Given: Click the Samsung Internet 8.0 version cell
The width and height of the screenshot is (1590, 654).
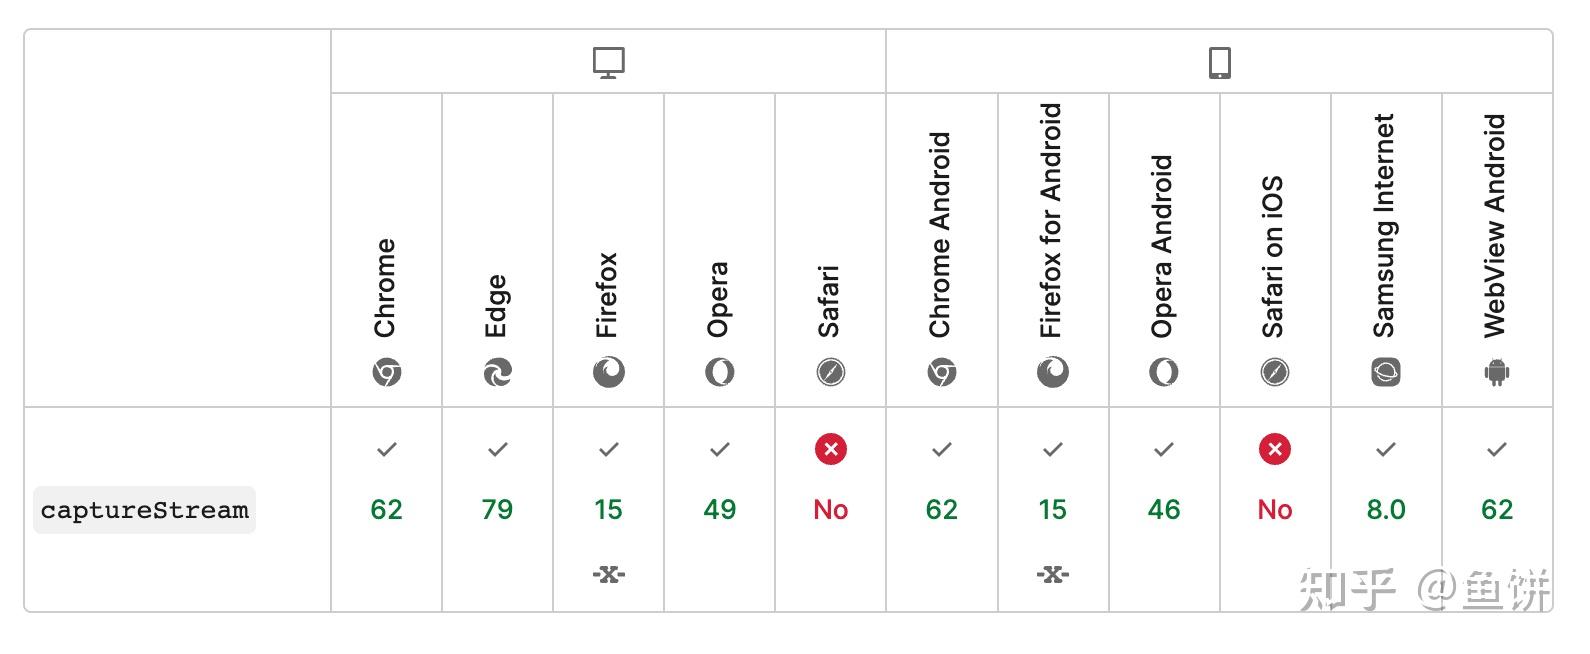Looking at the screenshot, I should coord(1385,509).
